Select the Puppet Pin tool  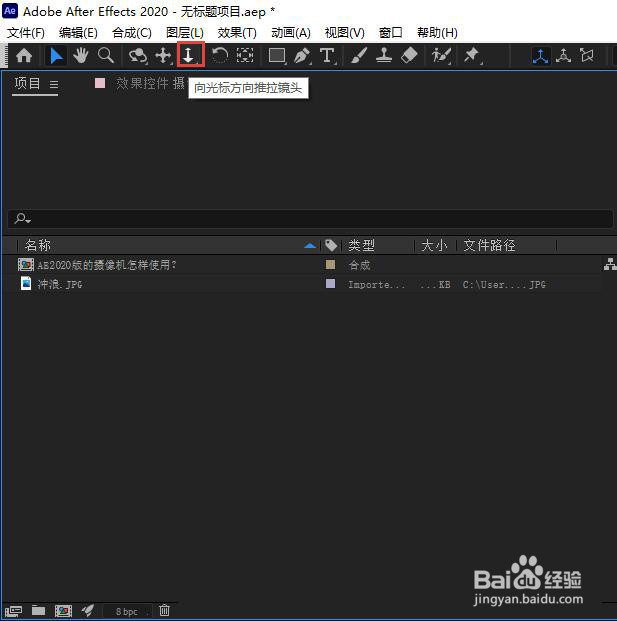click(x=472, y=55)
